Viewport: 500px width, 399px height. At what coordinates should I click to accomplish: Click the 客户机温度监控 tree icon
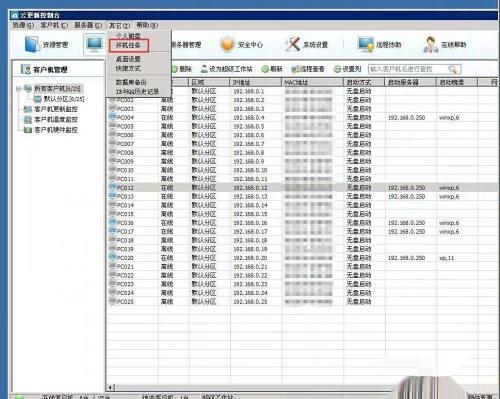[x=28, y=120]
